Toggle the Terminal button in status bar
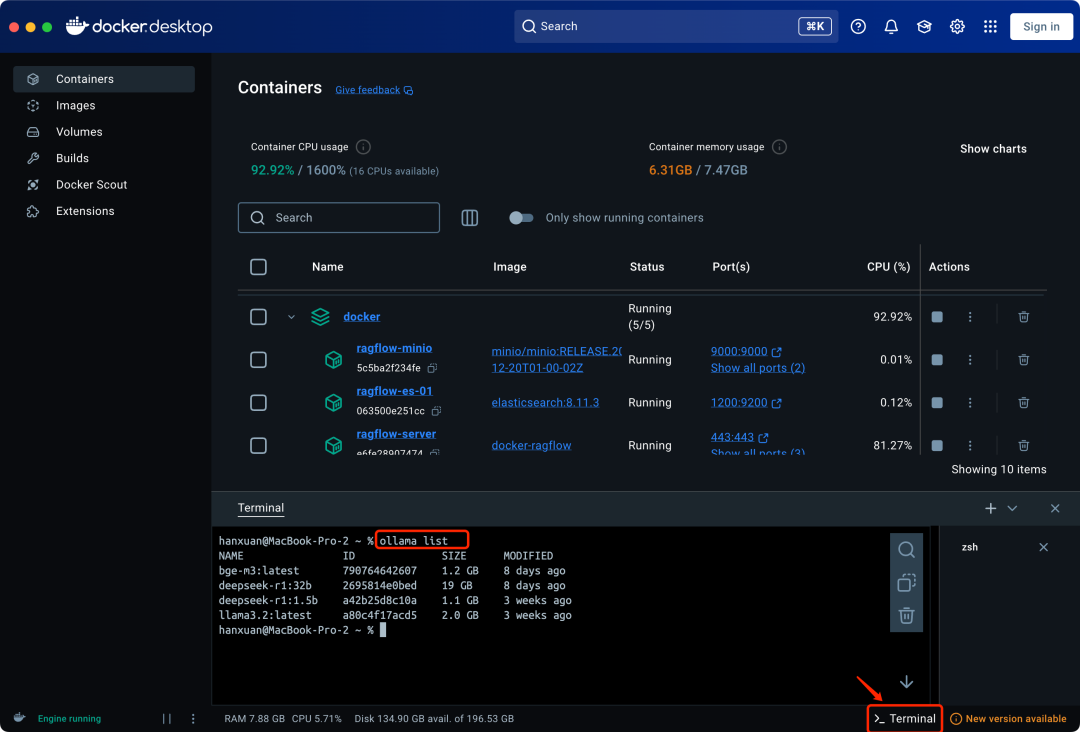The height and width of the screenshot is (732, 1080). point(904,718)
